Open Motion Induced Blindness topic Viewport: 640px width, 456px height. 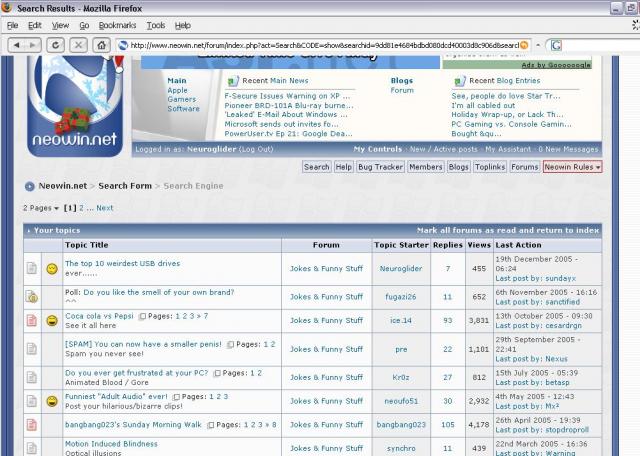click(x=111, y=444)
